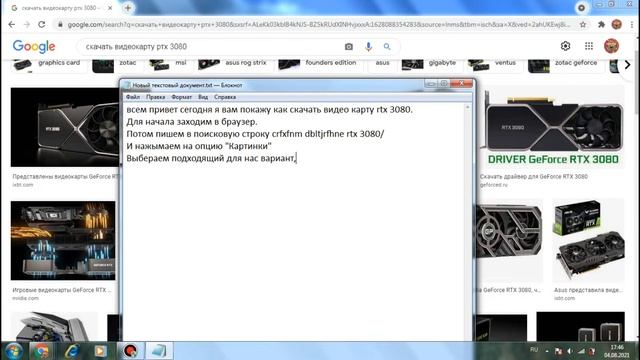Image resolution: width=640 pixels, height=360 pixels.
Task: Open the Google account avatar
Action: click(x=611, y=46)
